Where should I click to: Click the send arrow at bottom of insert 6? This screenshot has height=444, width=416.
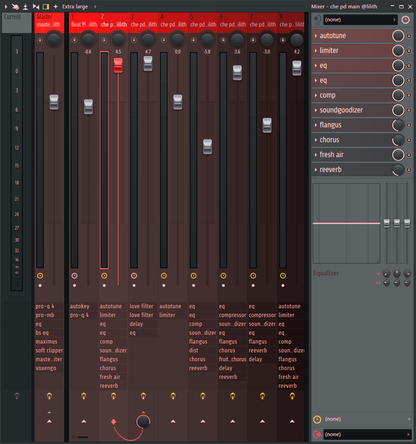point(232,422)
